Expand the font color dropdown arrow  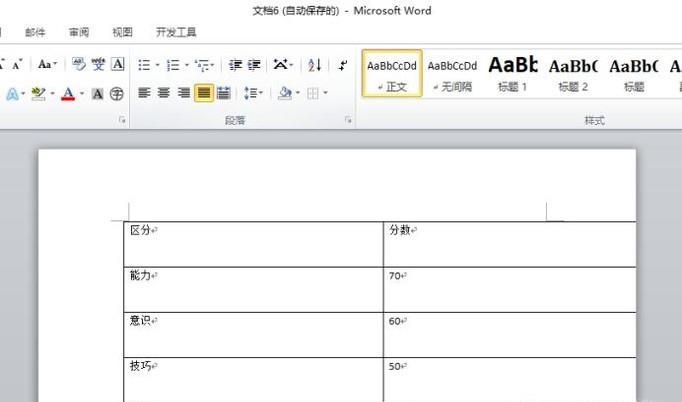point(81,93)
